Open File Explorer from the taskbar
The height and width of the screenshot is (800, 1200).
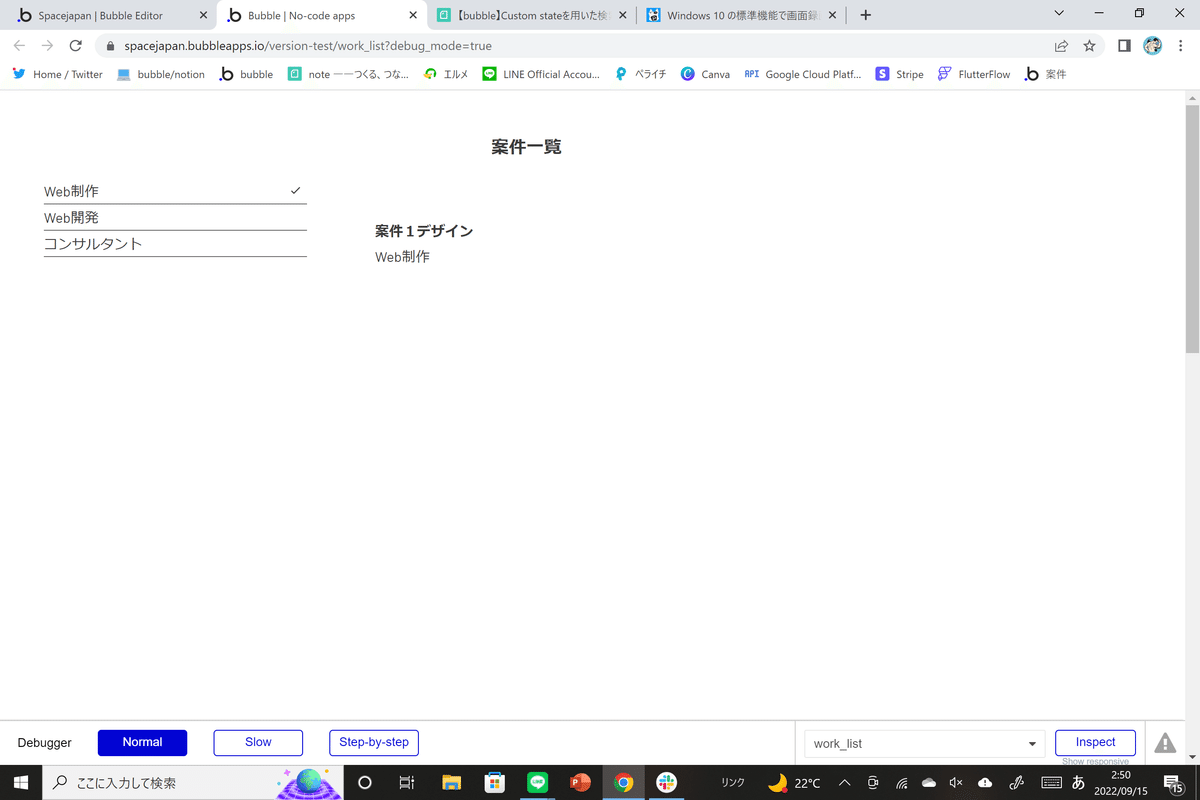click(451, 783)
